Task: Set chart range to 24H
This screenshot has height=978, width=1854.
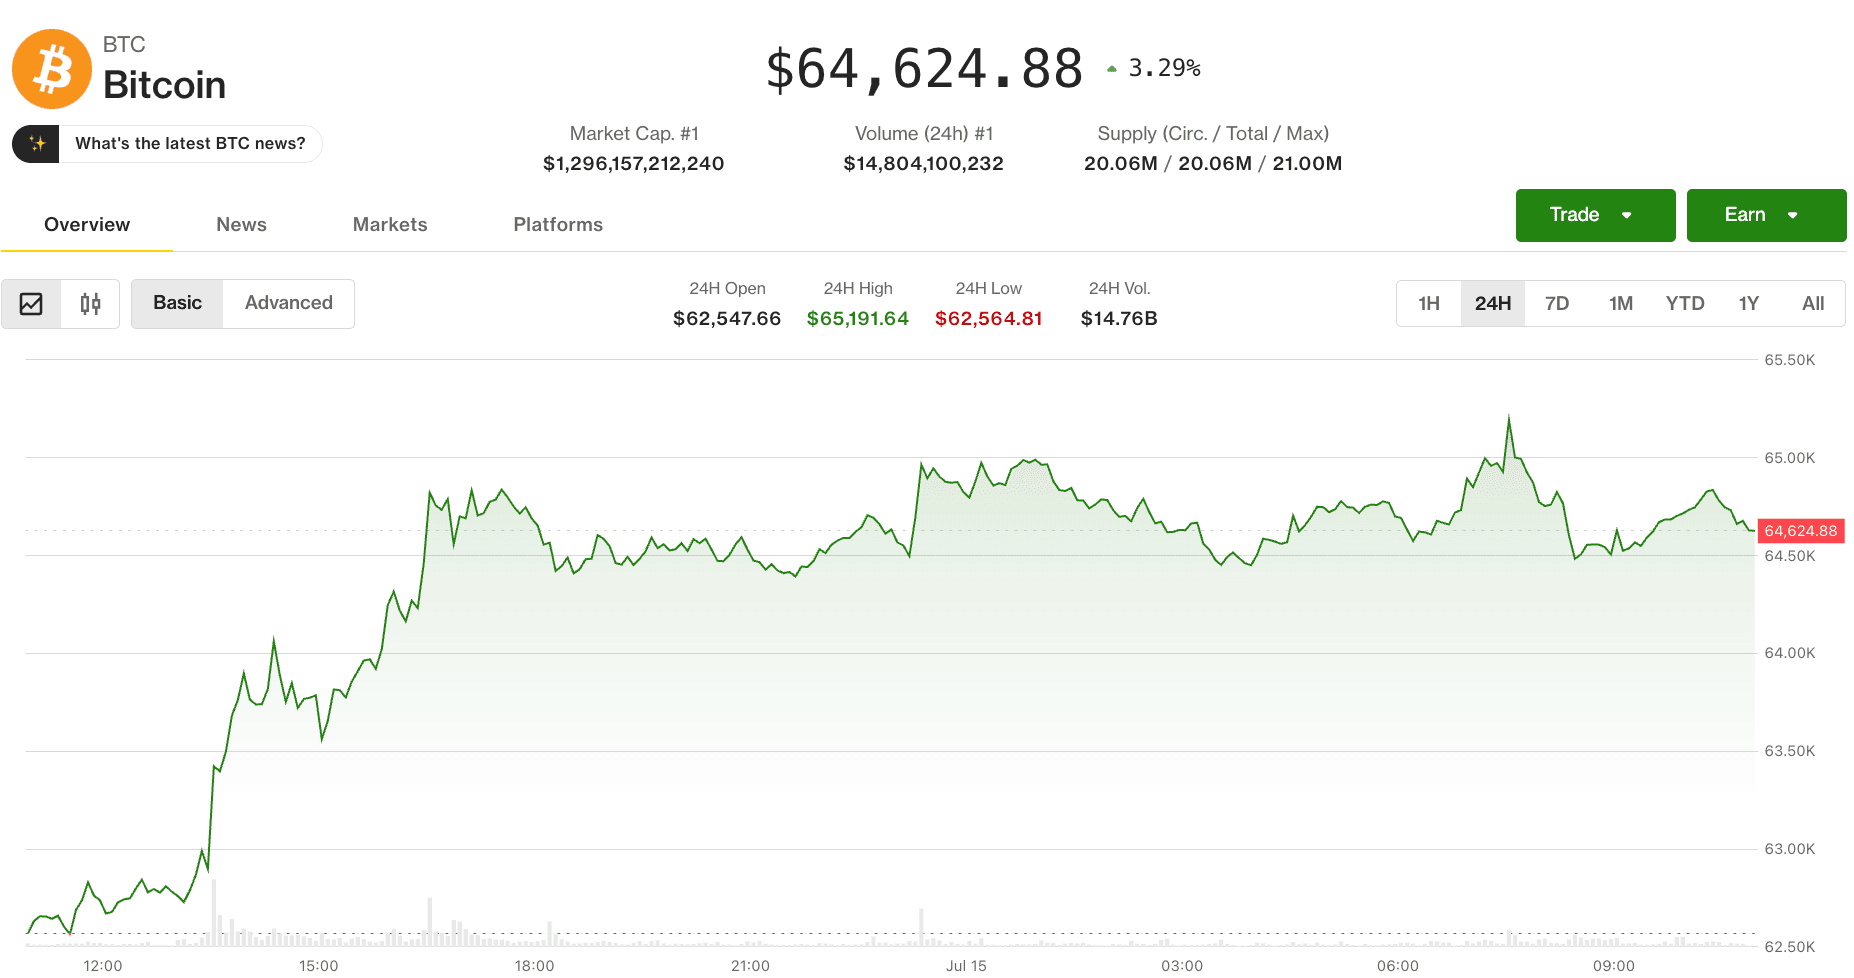Action: [x=1493, y=304]
